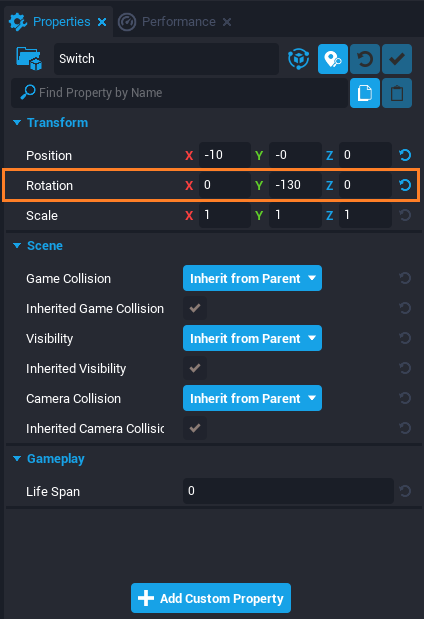Screen dimensions: 424x619
Task: Toggle the map pin locate icon
Action: pyautogui.click(x=333, y=59)
